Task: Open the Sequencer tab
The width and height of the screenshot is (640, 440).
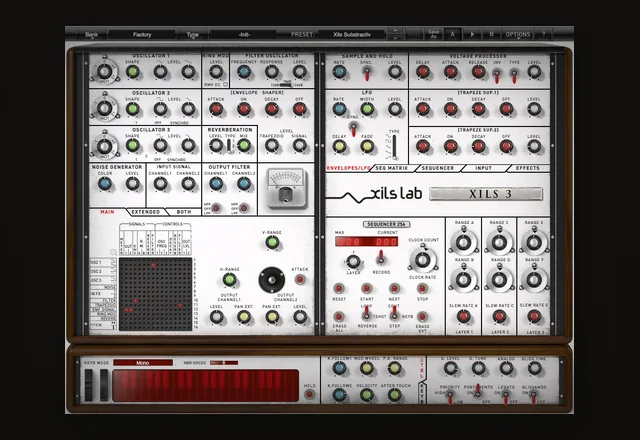Action: pyautogui.click(x=438, y=168)
